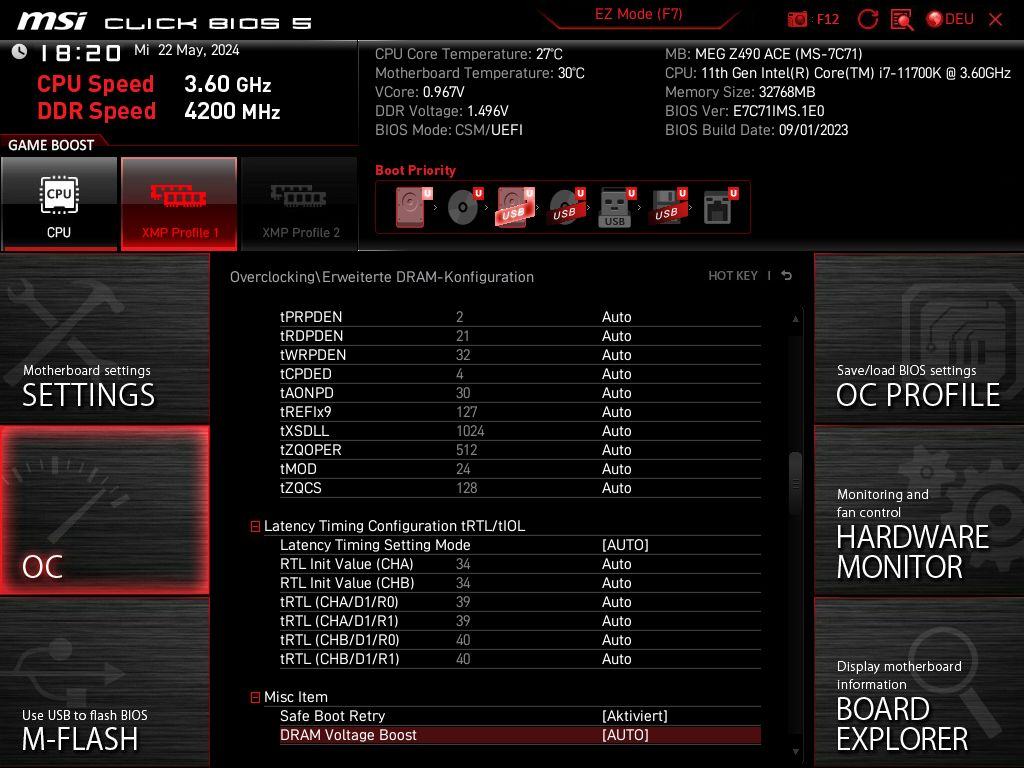The image size is (1024, 768).
Task: Open the Motherboard SETTINGS menu
Action: click(x=104, y=338)
